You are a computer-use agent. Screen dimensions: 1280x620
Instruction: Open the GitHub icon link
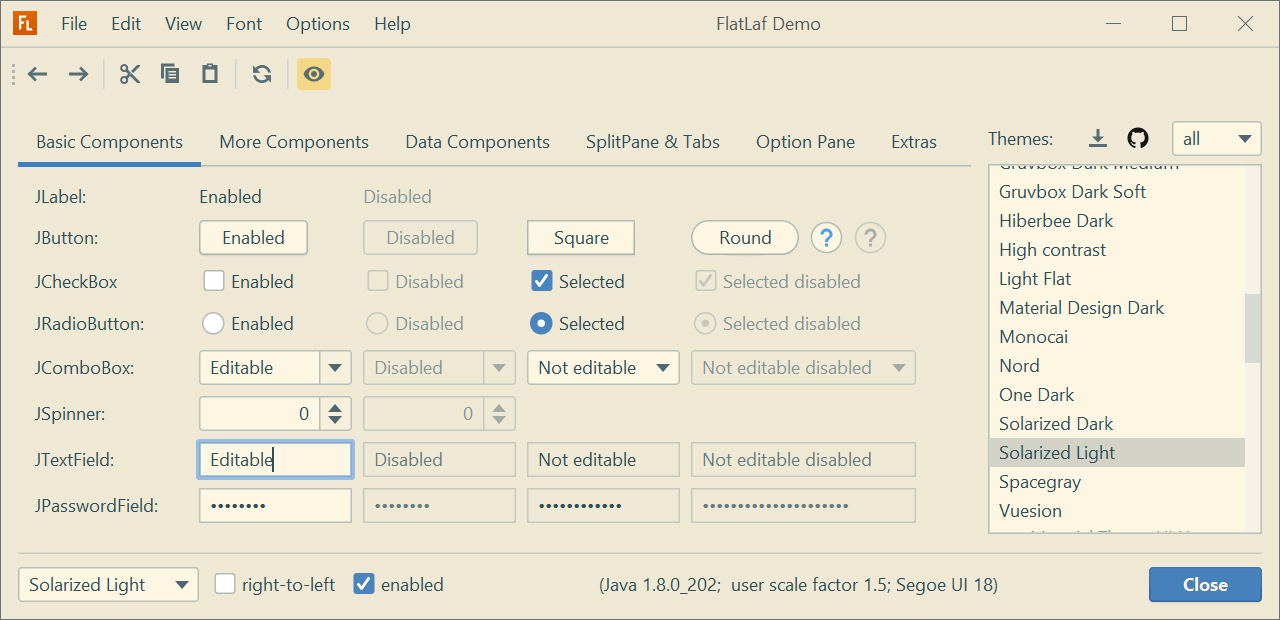[1138, 139]
